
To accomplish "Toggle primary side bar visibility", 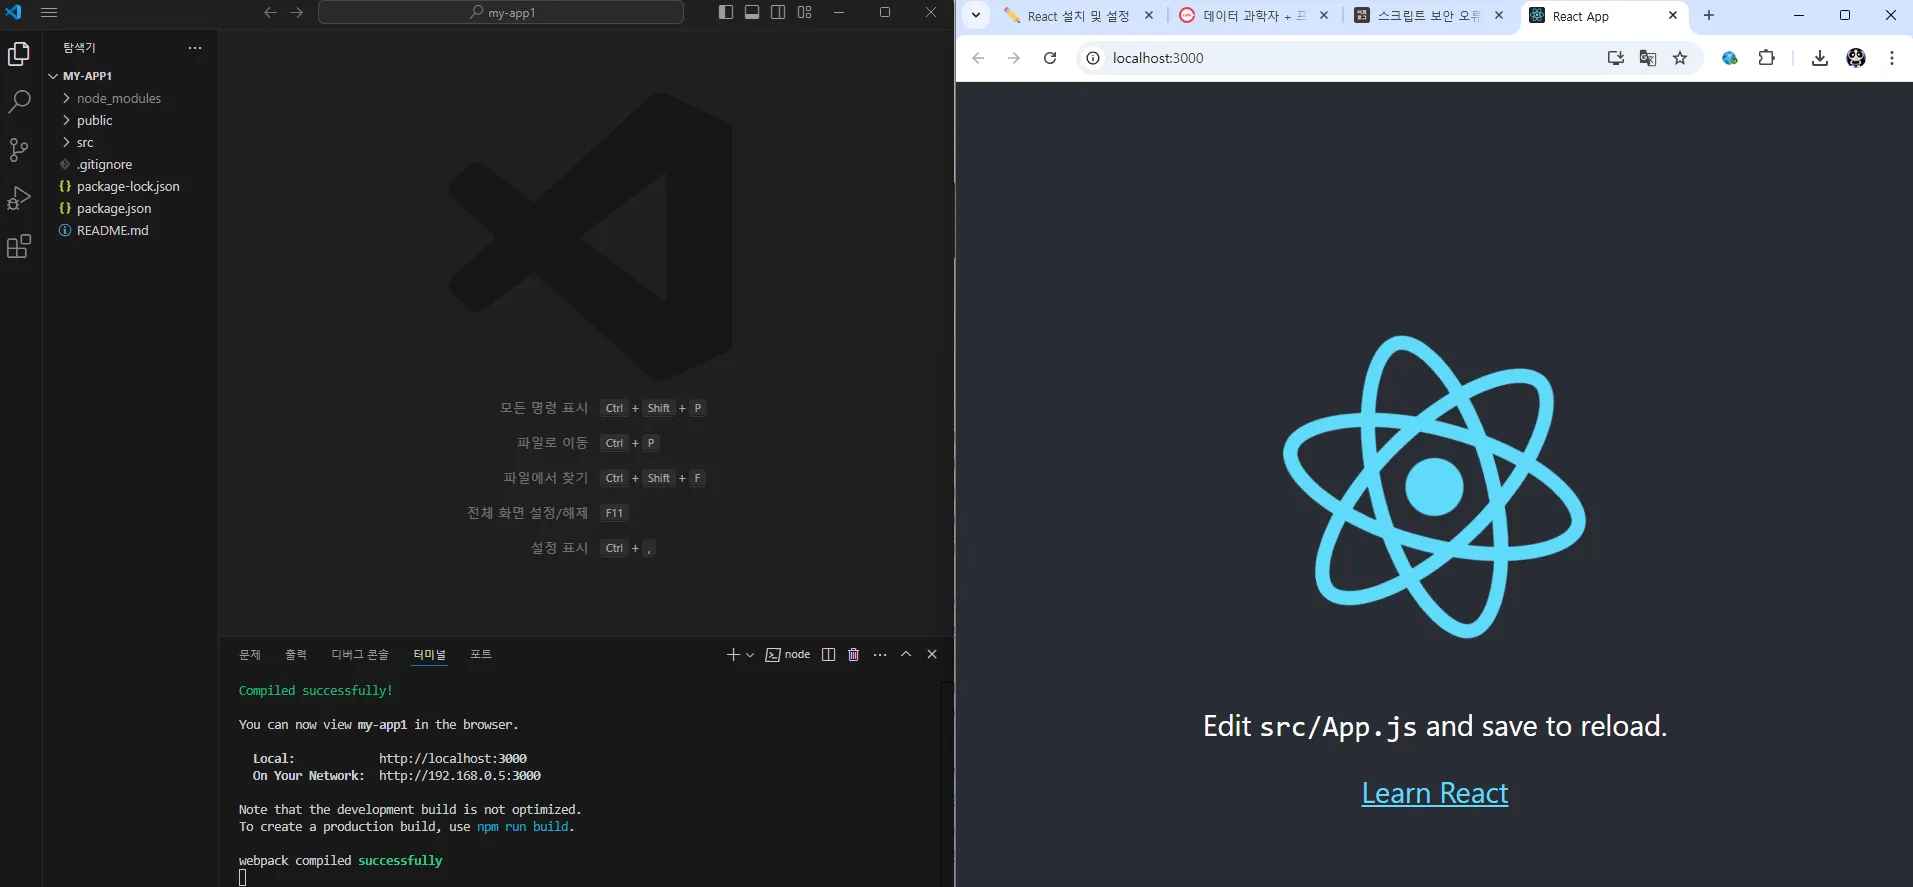I will (726, 12).
